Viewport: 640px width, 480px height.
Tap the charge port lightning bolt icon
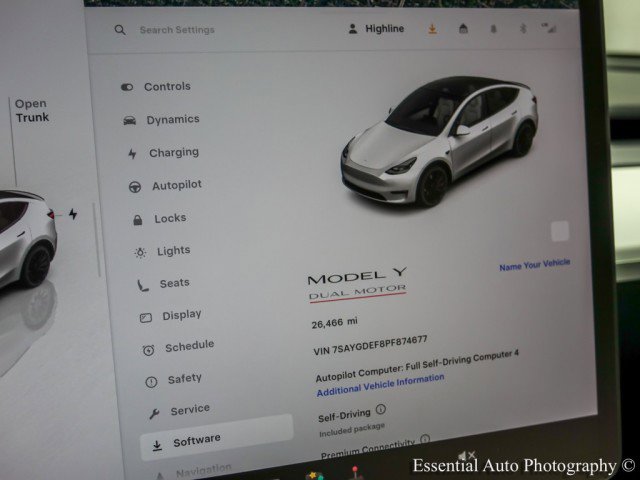pyautogui.click(x=73, y=214)
